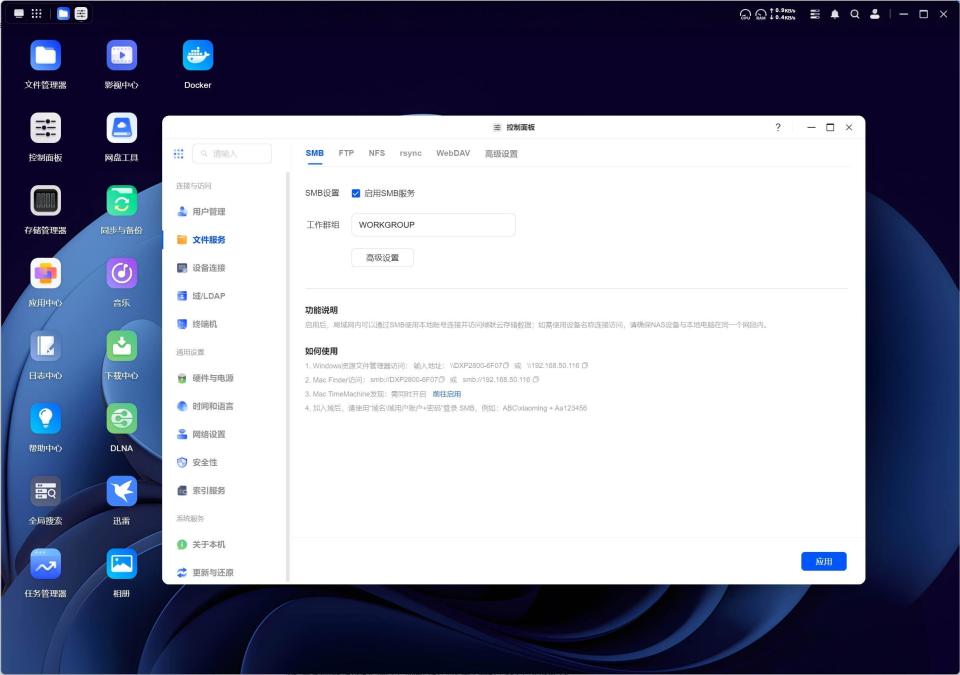The image size is (960, 675).
Task: Launch the 迅雷 app
Action: (121, 491)
